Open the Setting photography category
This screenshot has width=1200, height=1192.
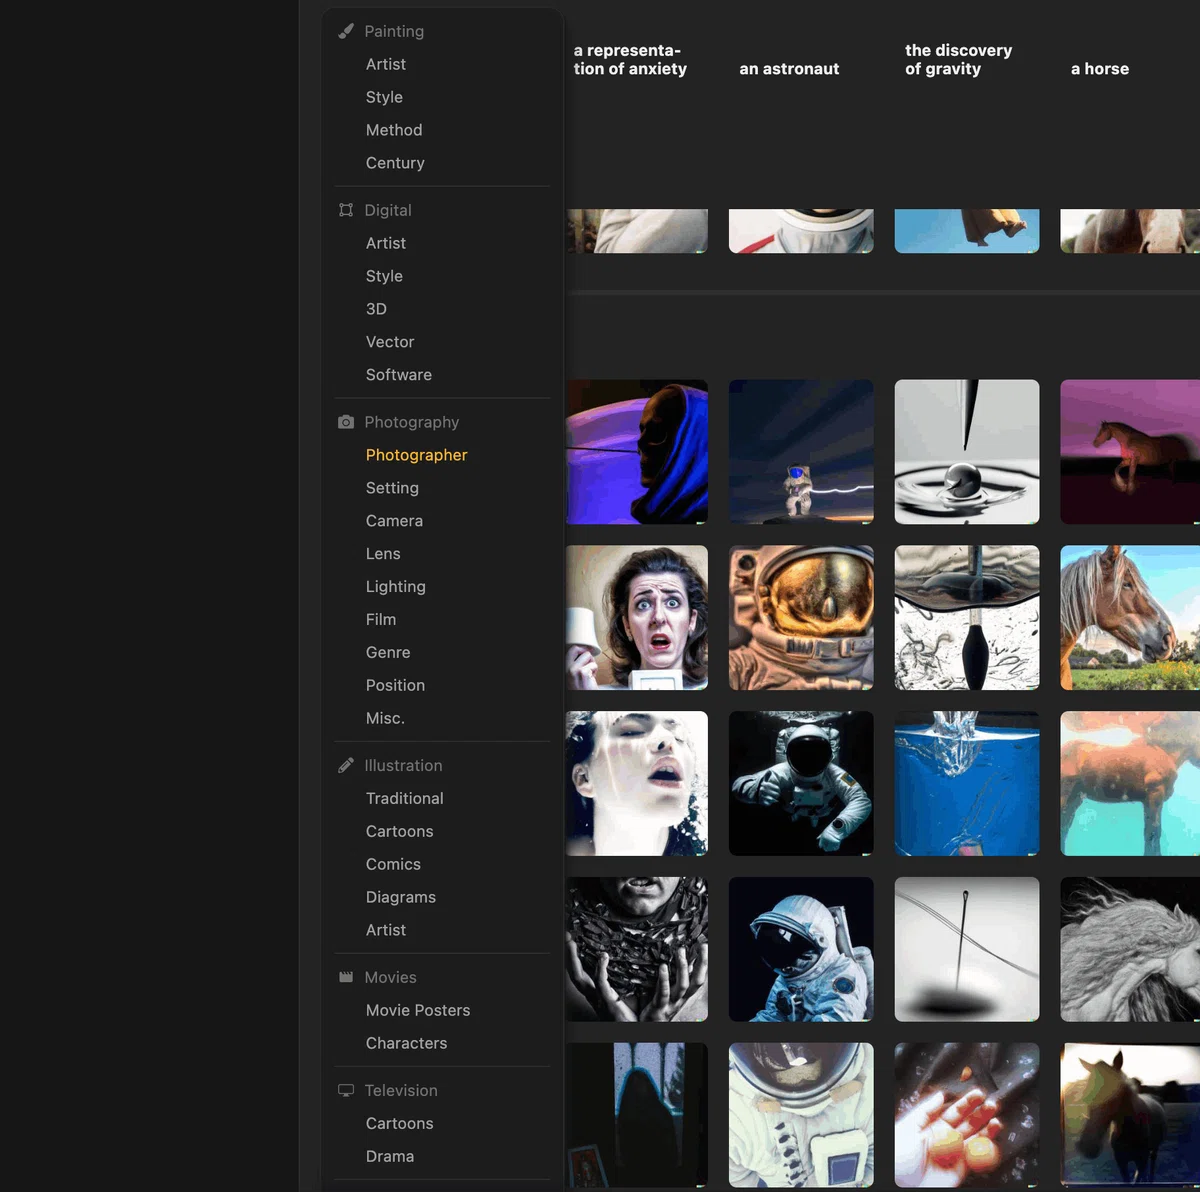click(392, 488)
